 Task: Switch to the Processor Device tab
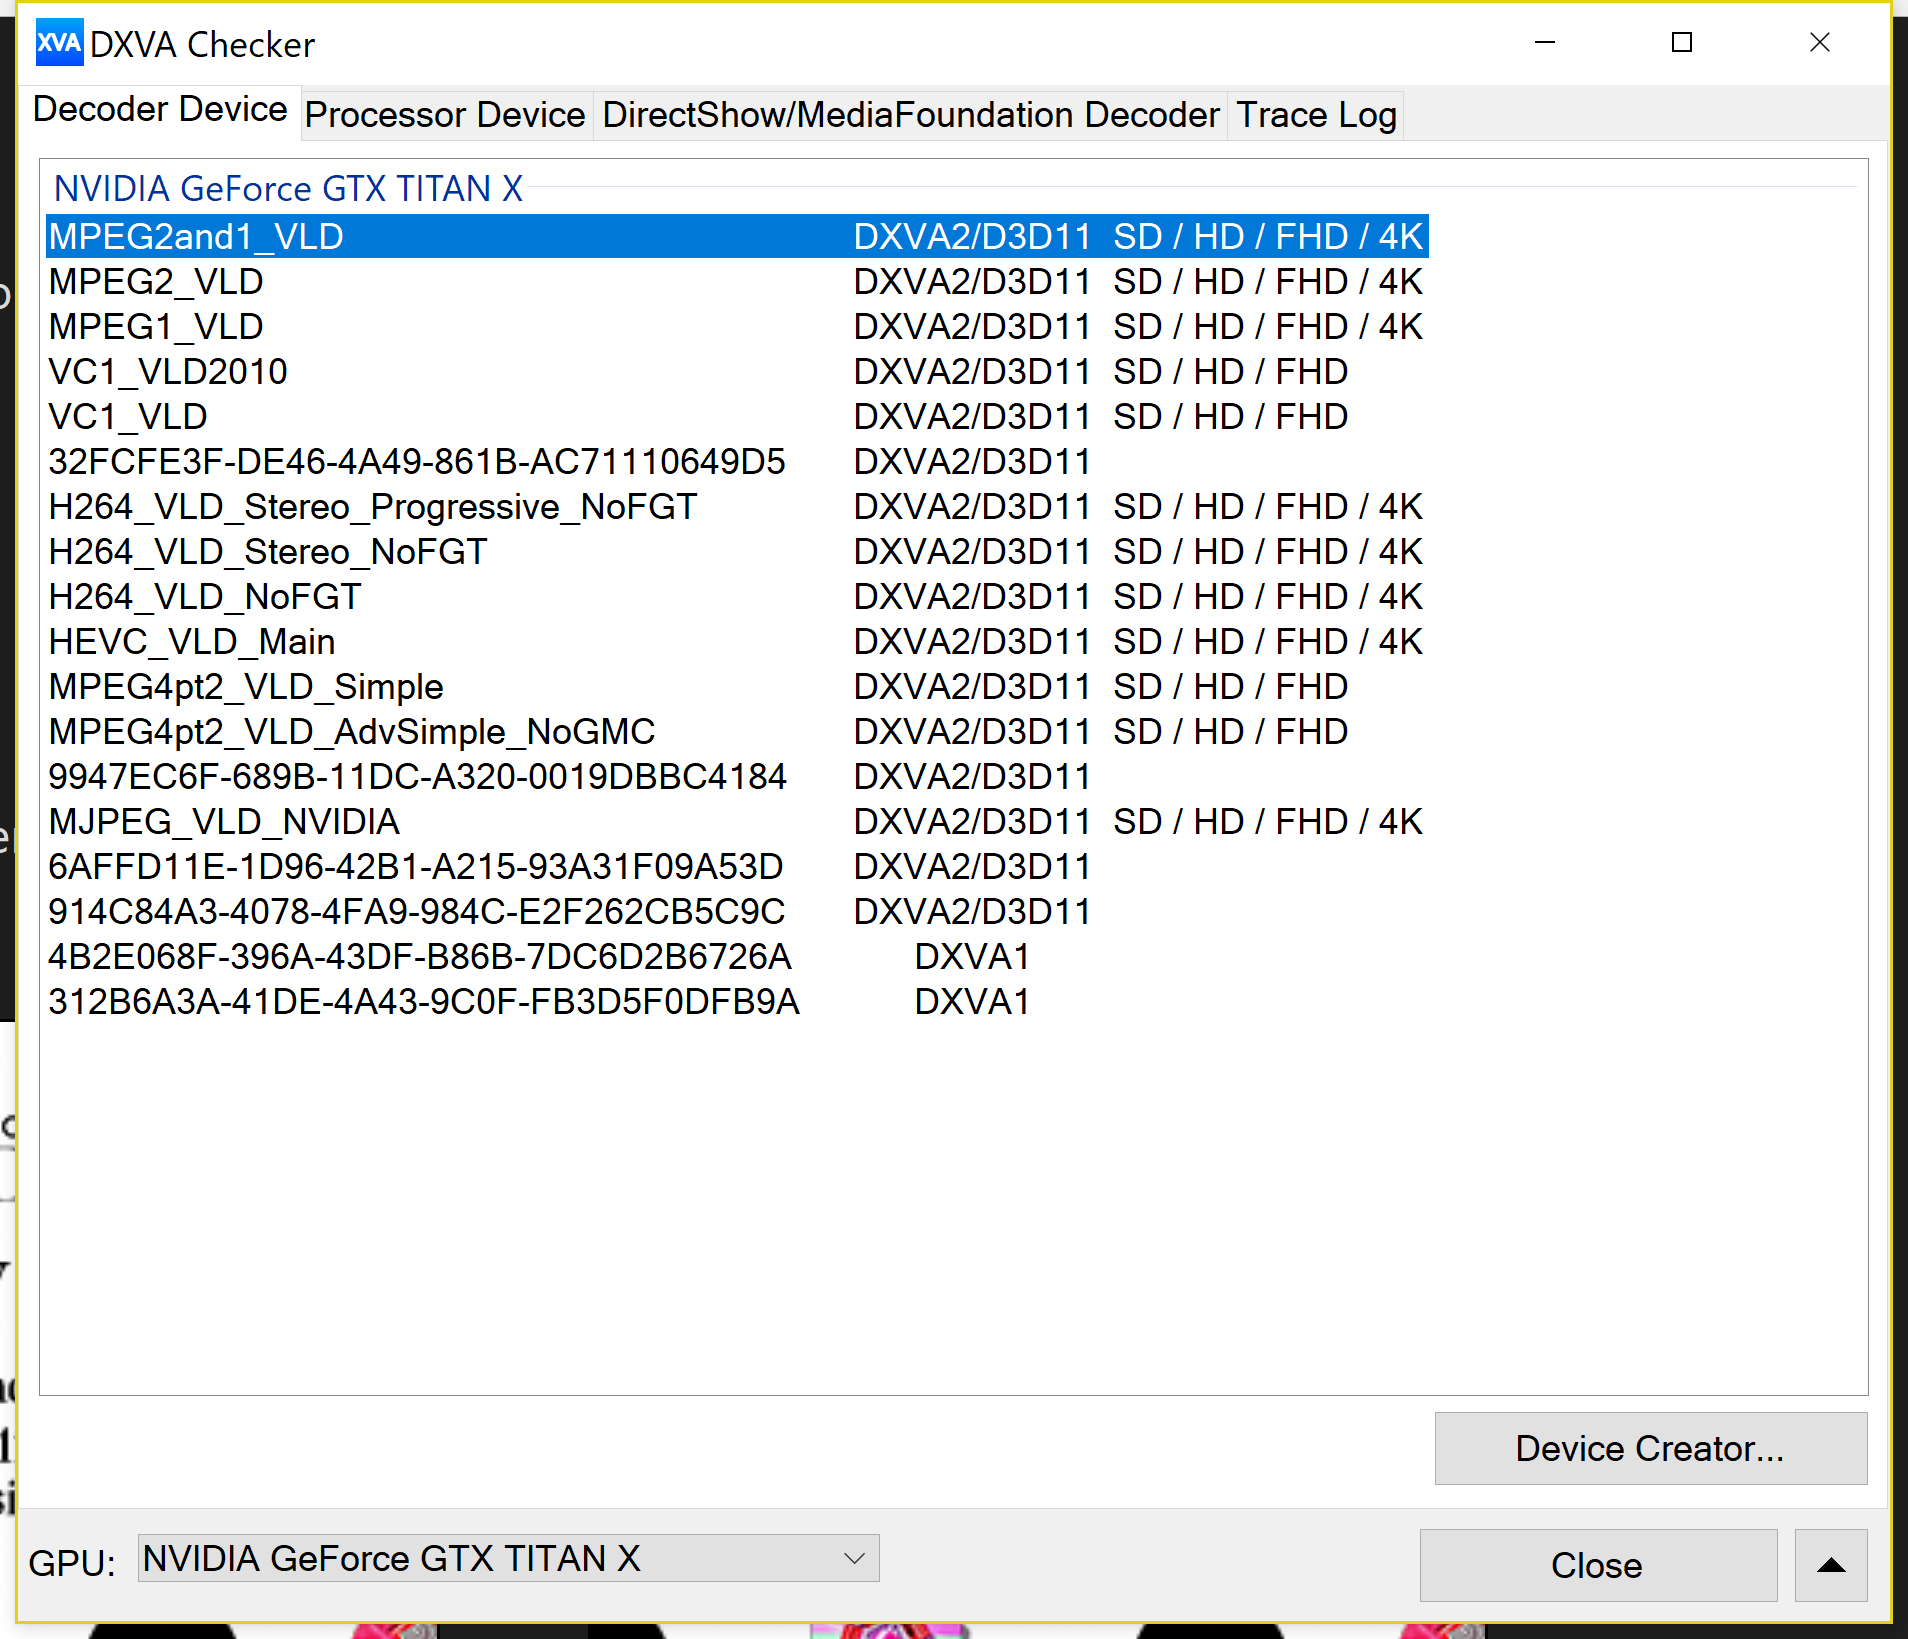(x=445, y=115)
